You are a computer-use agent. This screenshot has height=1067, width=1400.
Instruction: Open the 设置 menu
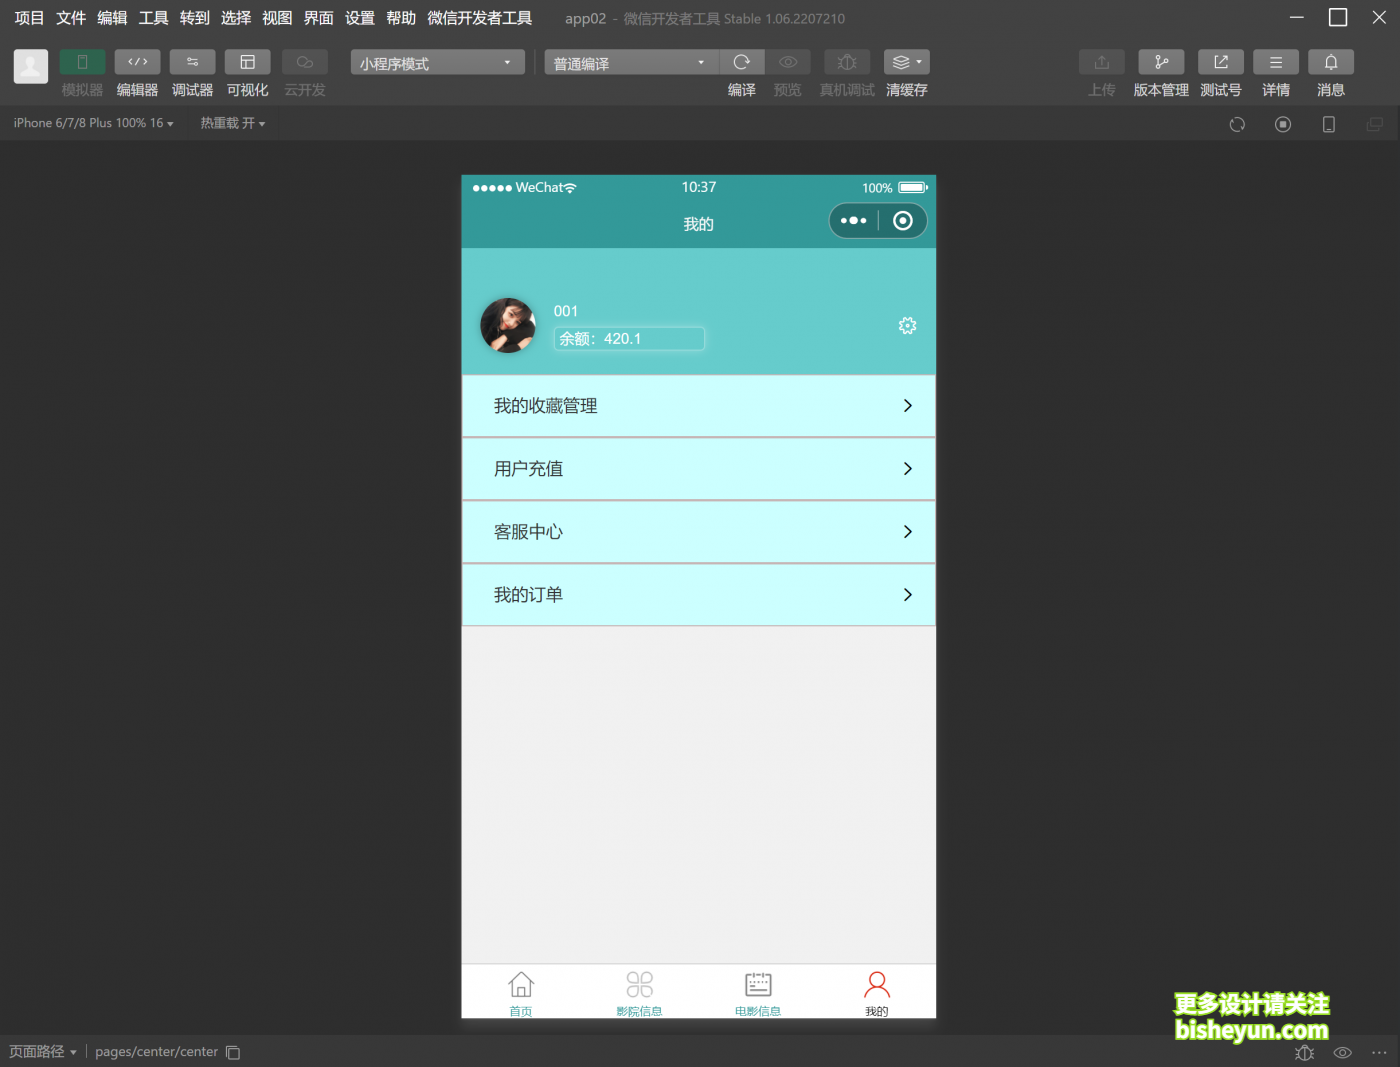pos(360,18)
